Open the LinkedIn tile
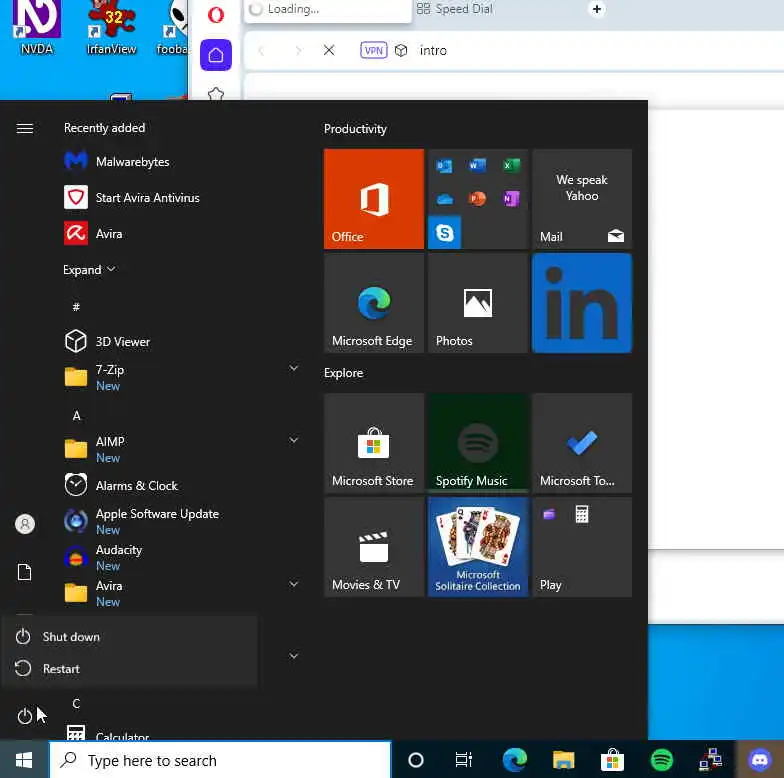The image size is (784, 778). [x=582, y=303]
